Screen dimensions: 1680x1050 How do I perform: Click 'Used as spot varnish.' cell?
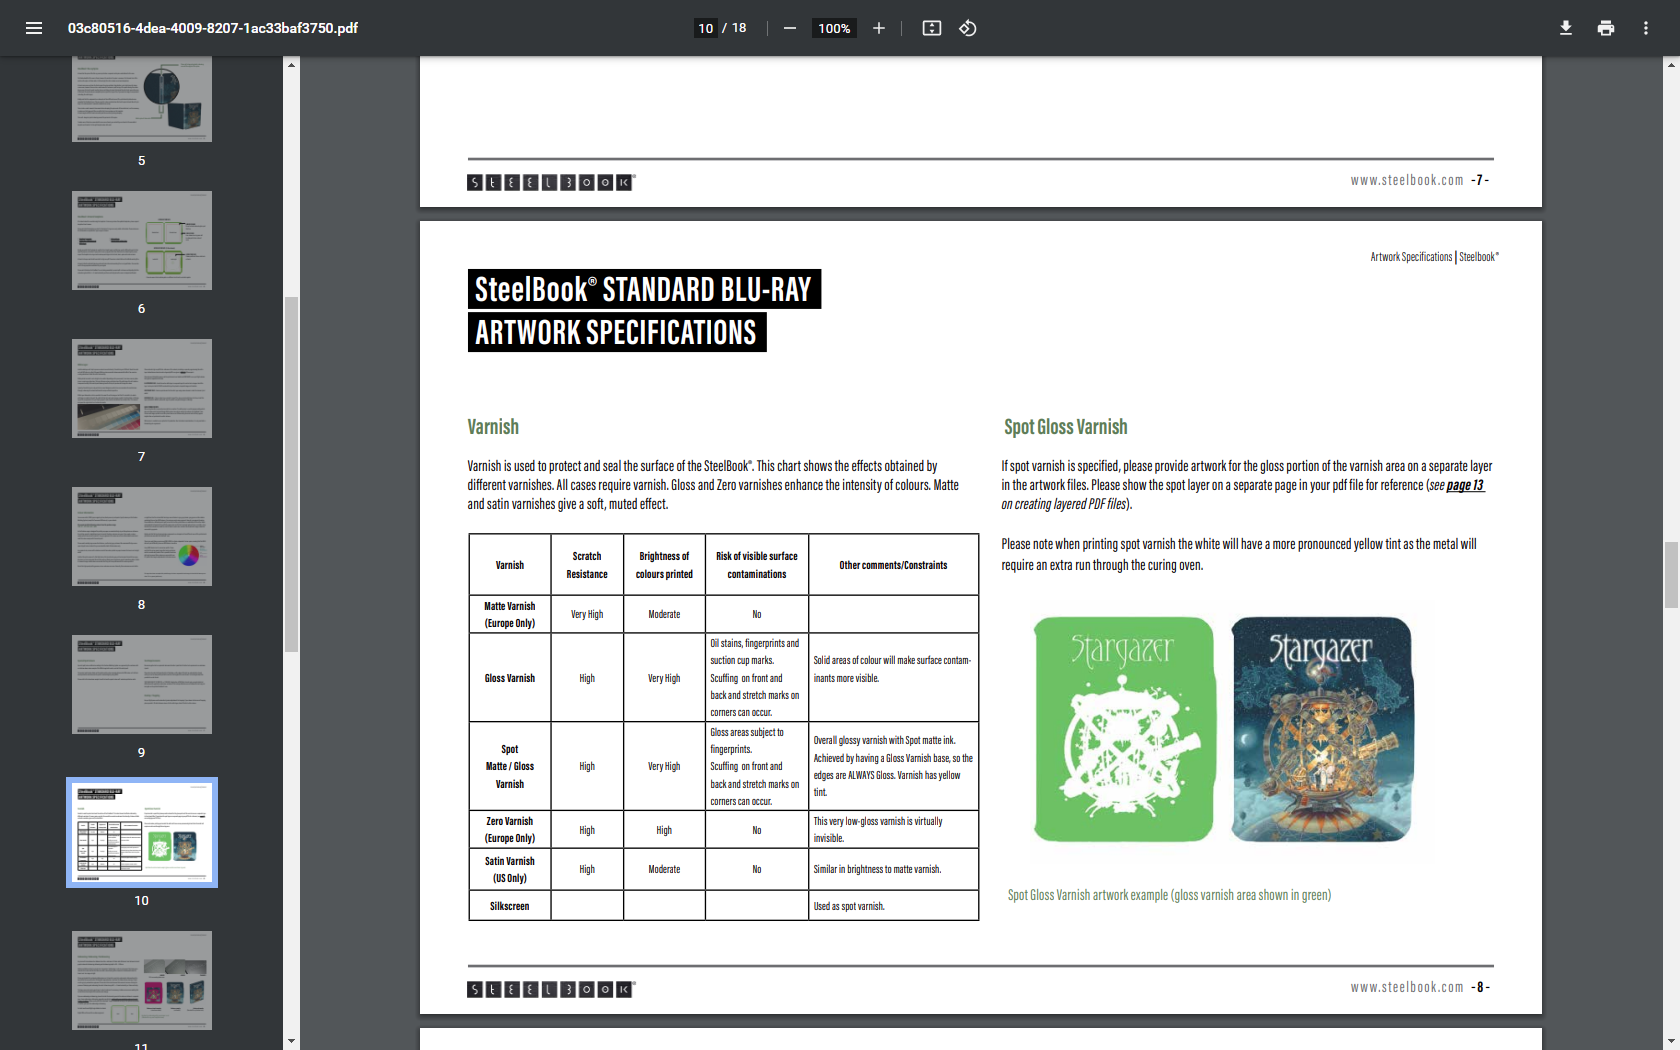point(893,906)
